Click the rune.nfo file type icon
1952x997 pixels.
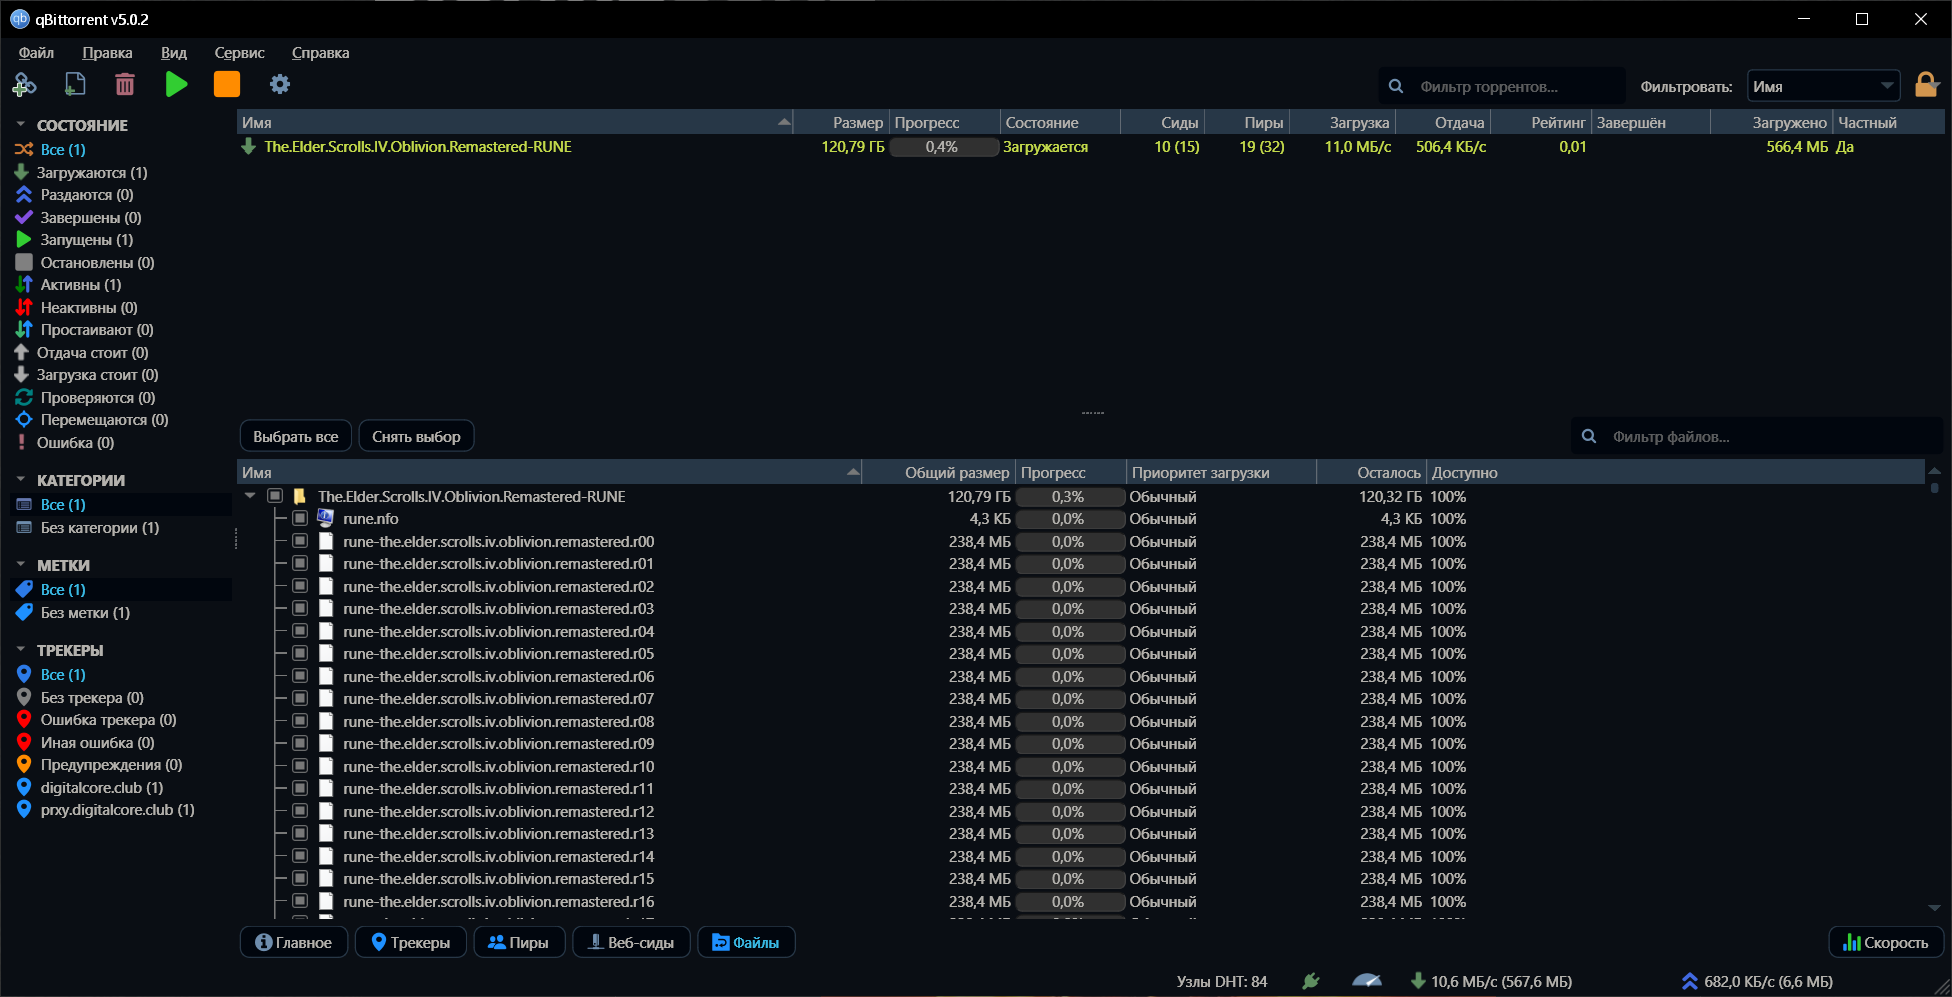pyautogui.click(x=325, y=518)
